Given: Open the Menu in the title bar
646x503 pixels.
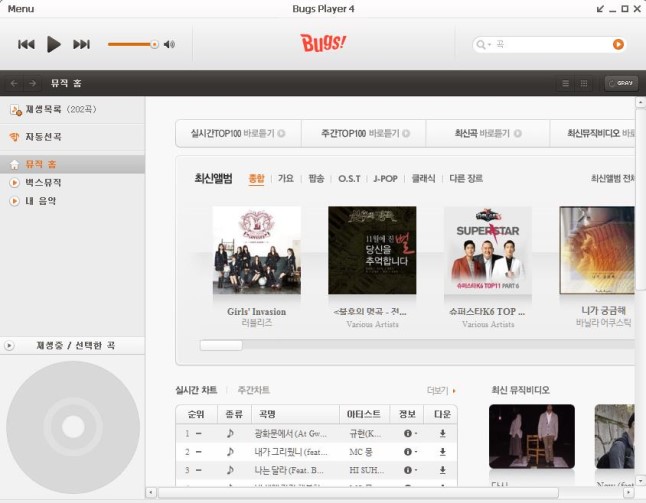Looking at the screenshot, I should (x=21, y=8).
